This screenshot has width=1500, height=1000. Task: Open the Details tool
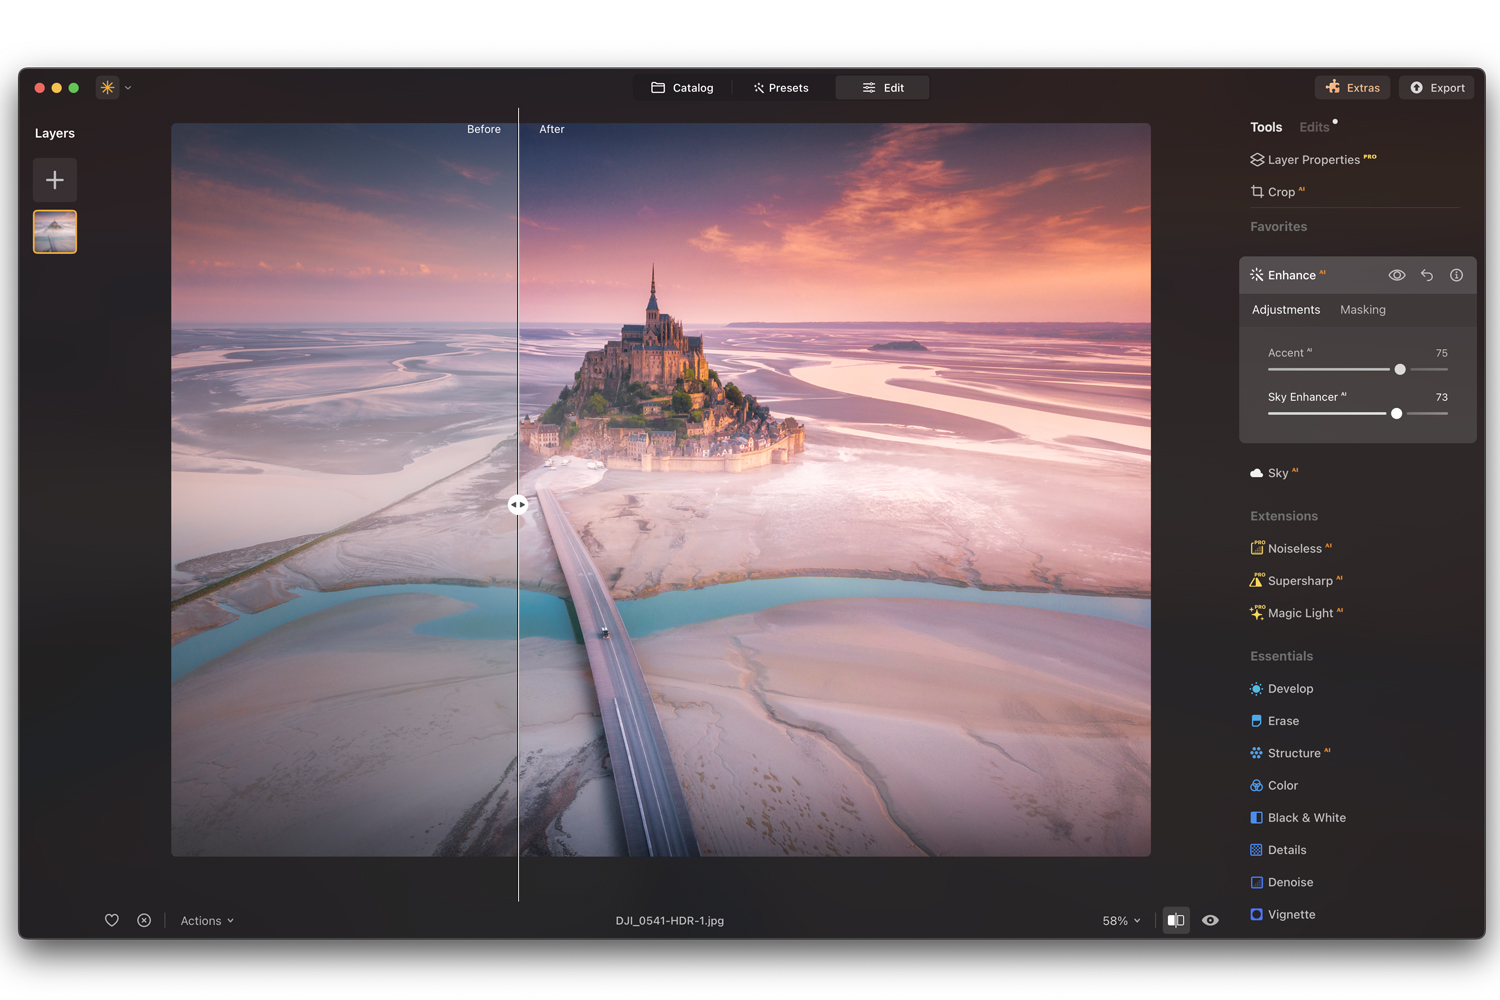coord(1278,850)
